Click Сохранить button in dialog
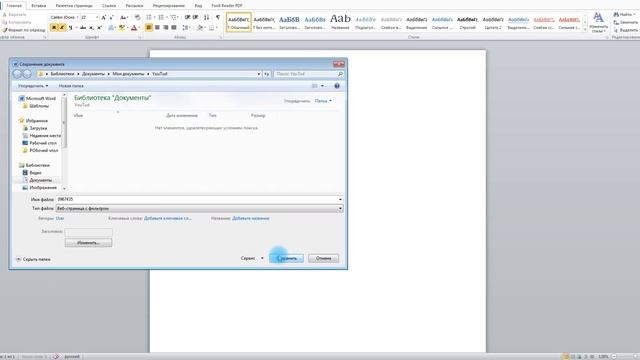Image resolution: width=640 pixels, height=360 pixels. coord(287,258)
